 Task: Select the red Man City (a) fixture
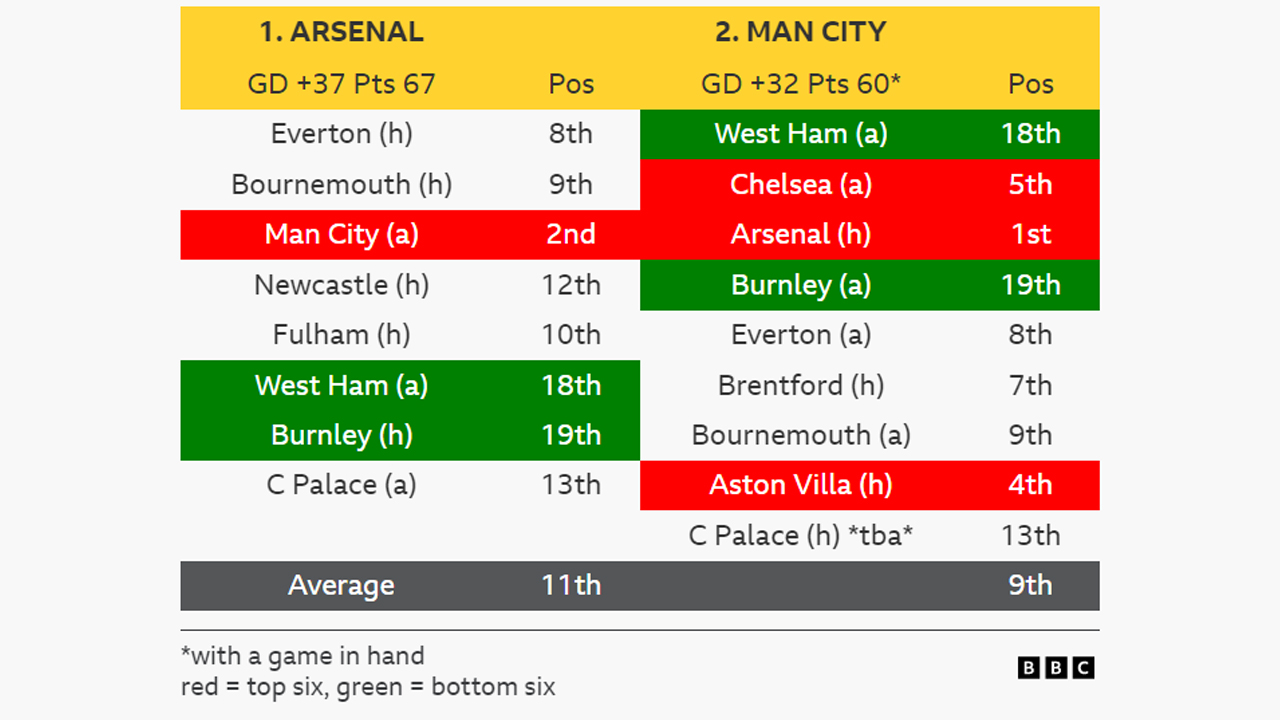click(x=341, y=235)
